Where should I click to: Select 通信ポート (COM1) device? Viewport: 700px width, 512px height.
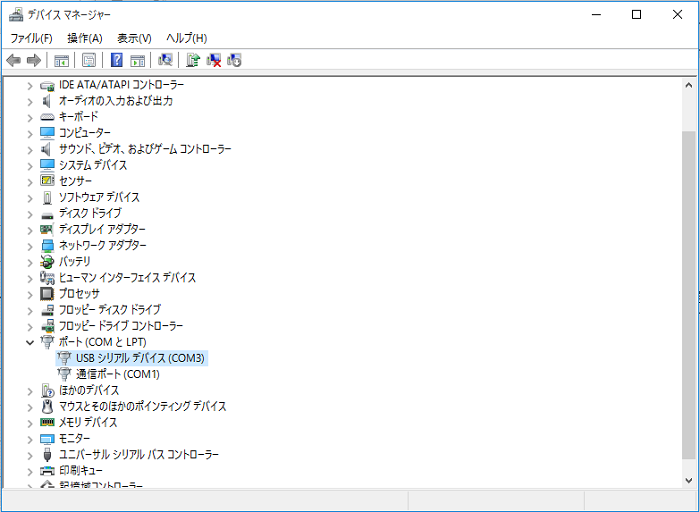tap(117, 374)
